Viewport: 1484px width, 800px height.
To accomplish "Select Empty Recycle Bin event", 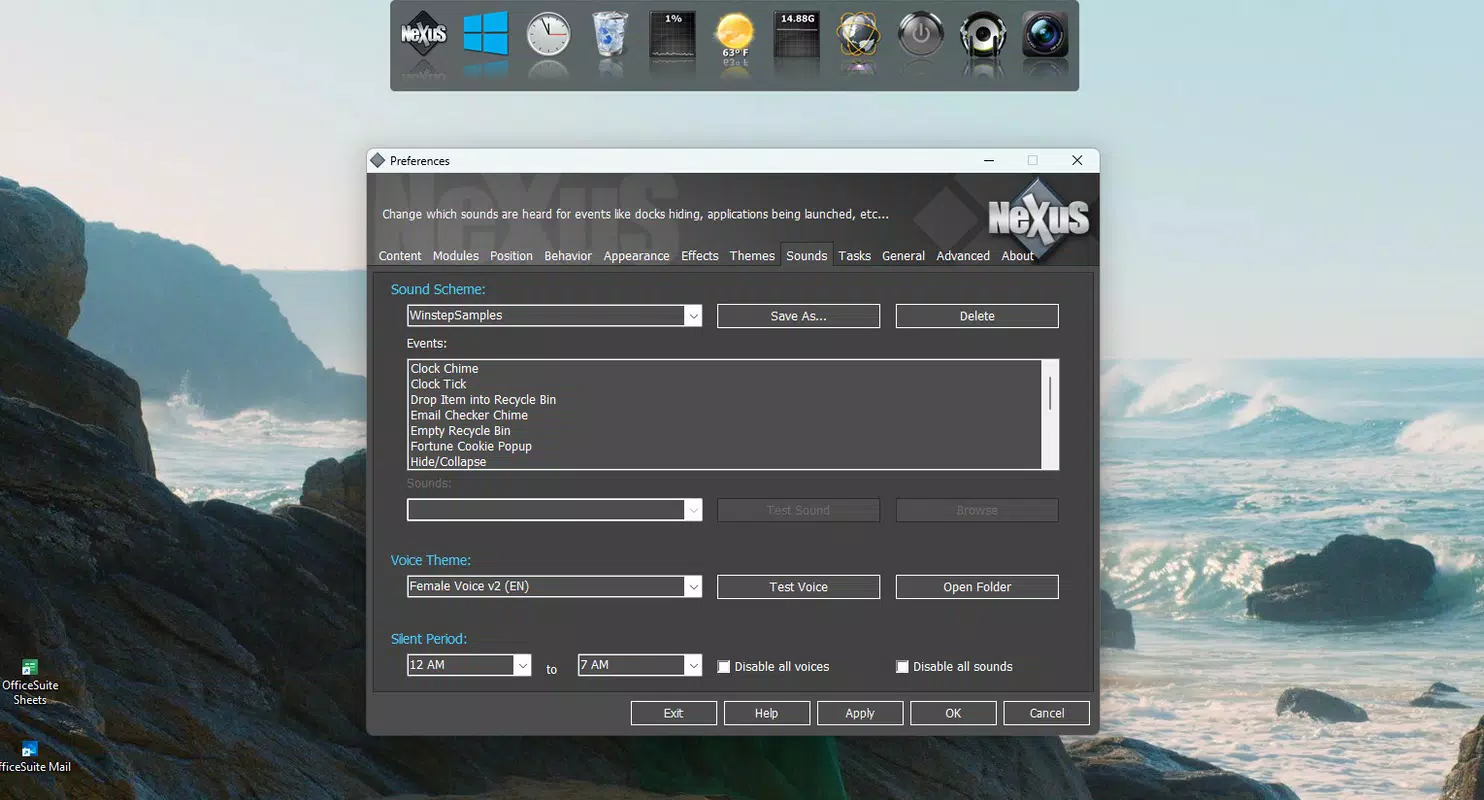I will [724, 431].
